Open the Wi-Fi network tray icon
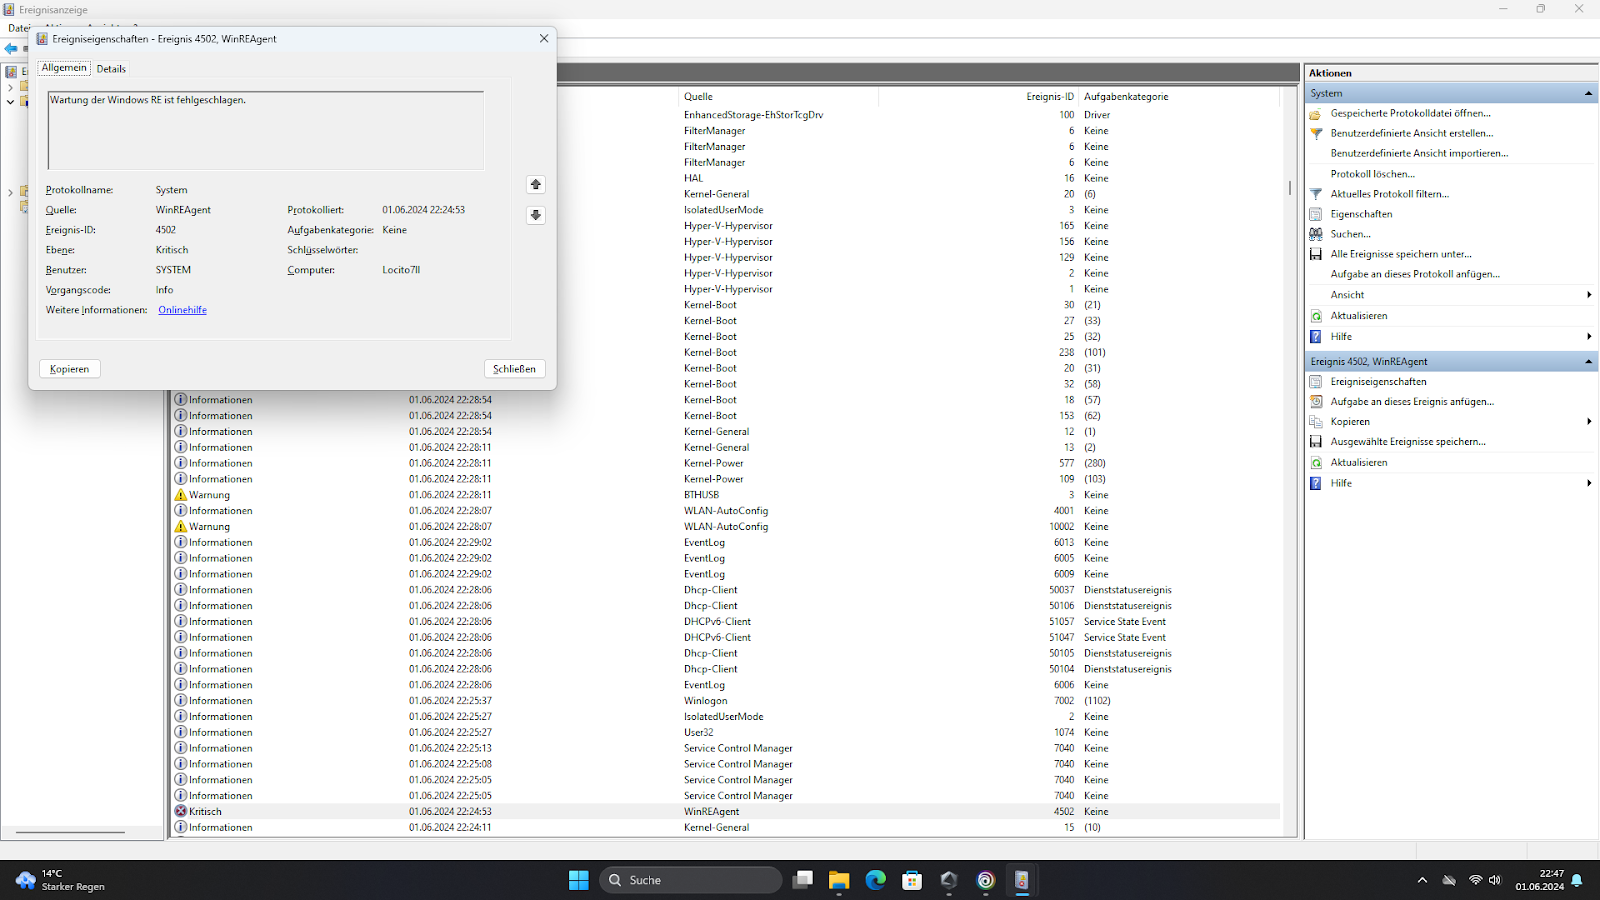 pos(1475,880)
